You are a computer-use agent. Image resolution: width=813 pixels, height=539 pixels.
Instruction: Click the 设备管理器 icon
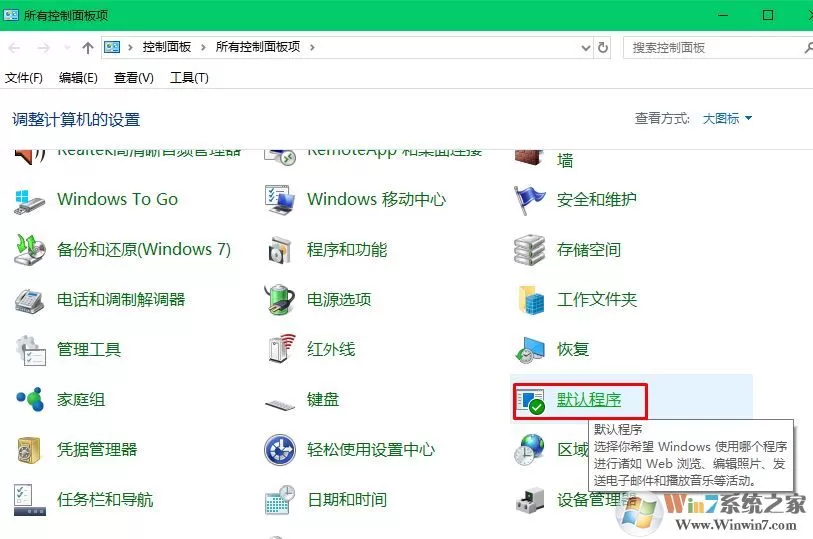point(530,500)
